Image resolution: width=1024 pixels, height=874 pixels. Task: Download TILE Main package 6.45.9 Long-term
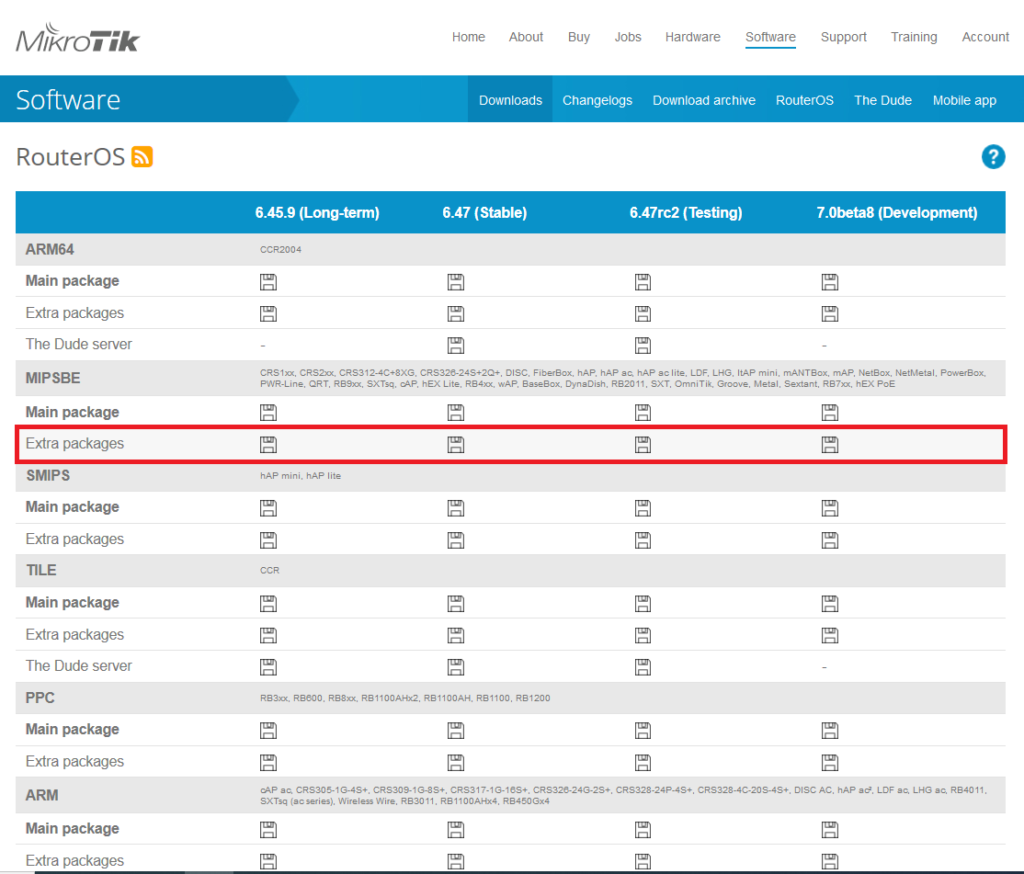click(x=268, y=604)
